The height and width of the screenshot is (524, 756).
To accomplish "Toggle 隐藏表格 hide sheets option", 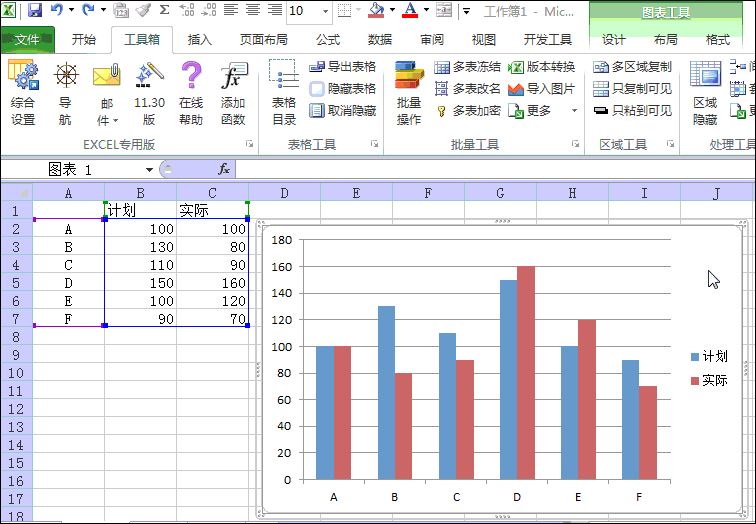I will pos(343,89).
